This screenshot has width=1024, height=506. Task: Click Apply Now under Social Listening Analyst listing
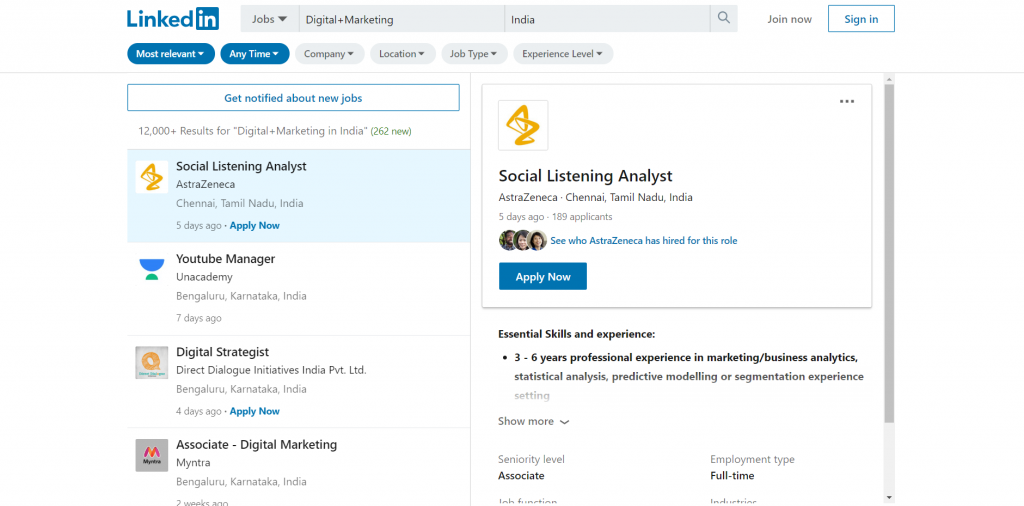click(255, 225)
